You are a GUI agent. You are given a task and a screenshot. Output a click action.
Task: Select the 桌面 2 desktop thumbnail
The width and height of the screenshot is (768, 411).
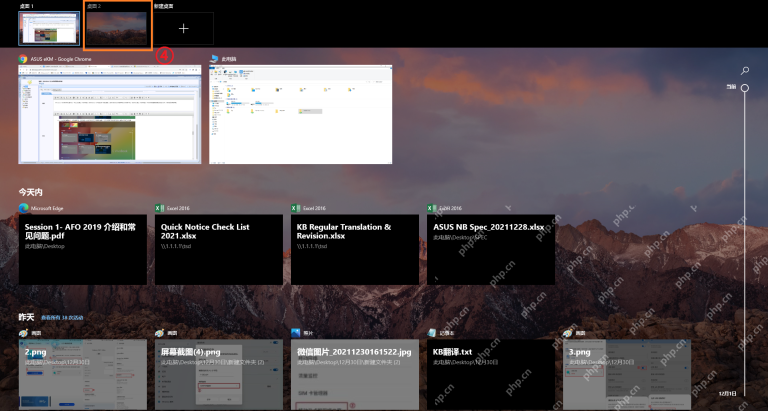pyautogui.click(x=117, y=28)
